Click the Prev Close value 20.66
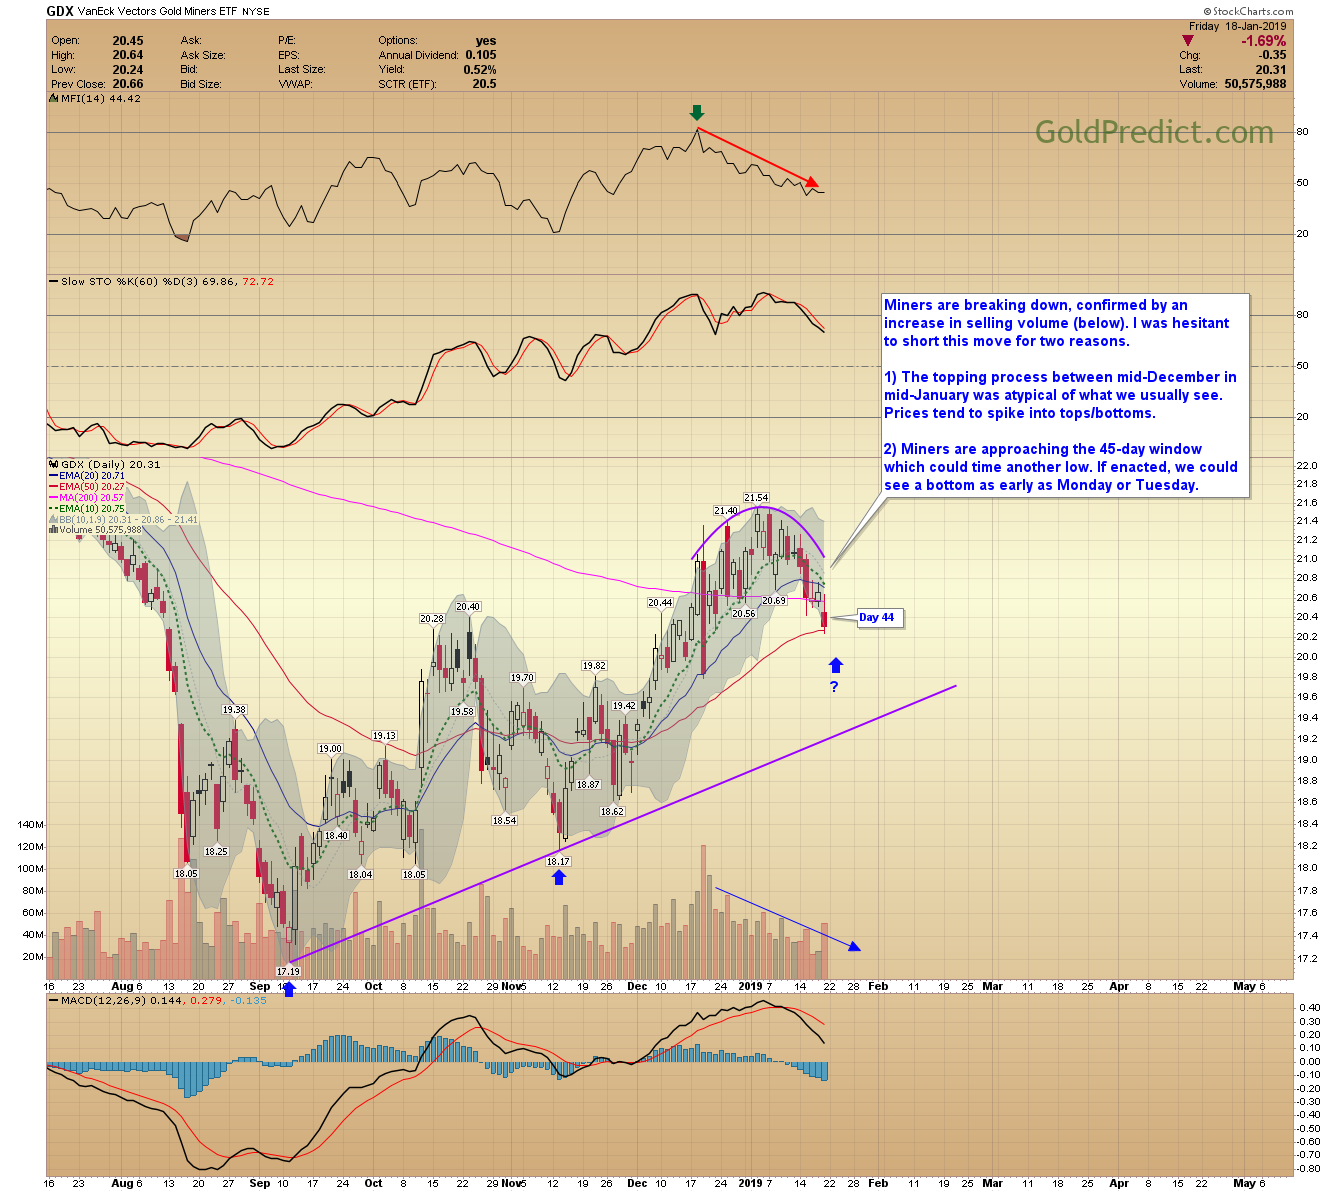The width and height of the screenshot is (1340, 1192). [x=128, y=84]
